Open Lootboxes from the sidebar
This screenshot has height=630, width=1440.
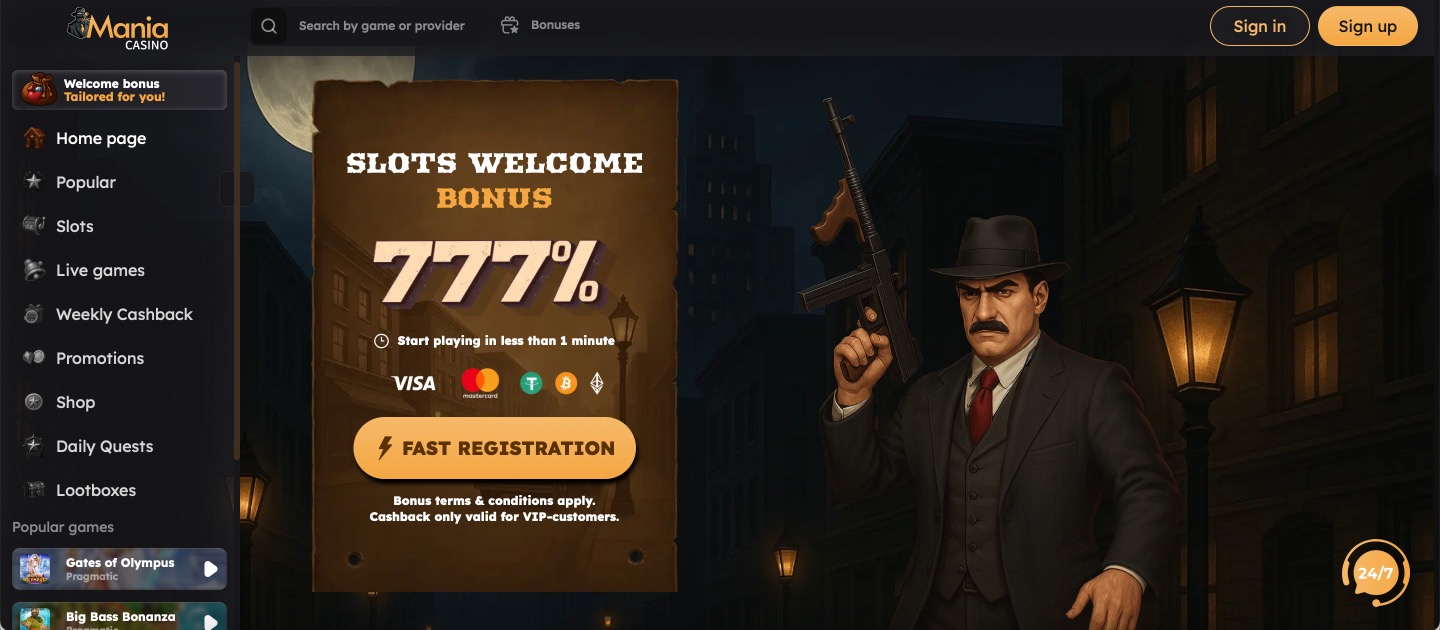click(x=119, y=491)
